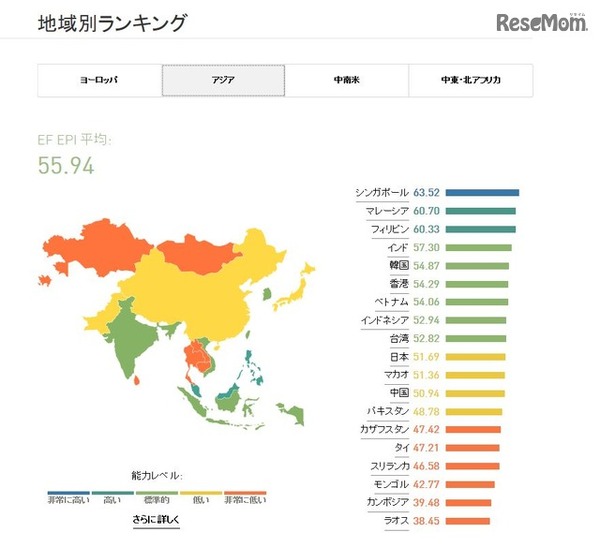
Task: Click the blue 非常に高い legend swatch
Action: click(x=68, y=493)
